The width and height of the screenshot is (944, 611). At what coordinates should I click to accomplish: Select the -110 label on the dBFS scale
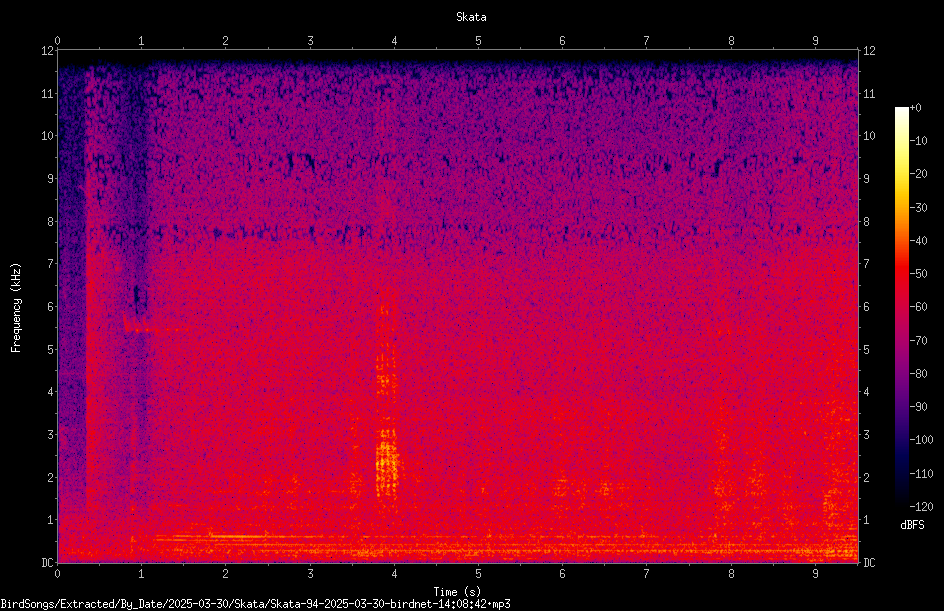[921, 474]
